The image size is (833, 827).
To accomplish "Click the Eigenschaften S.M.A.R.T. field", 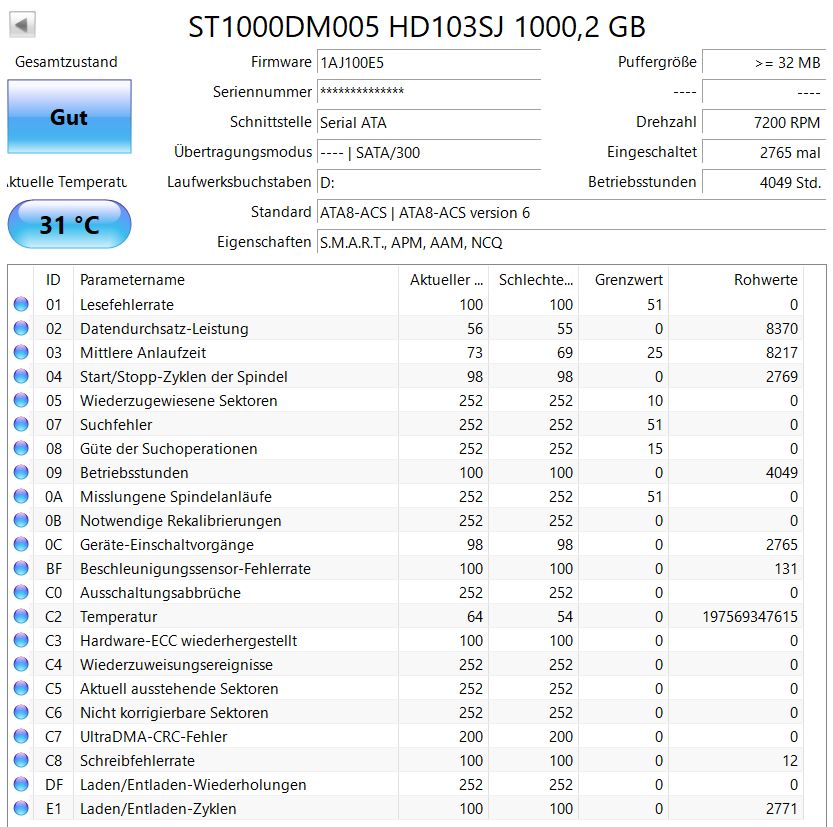I will point(571,243).
